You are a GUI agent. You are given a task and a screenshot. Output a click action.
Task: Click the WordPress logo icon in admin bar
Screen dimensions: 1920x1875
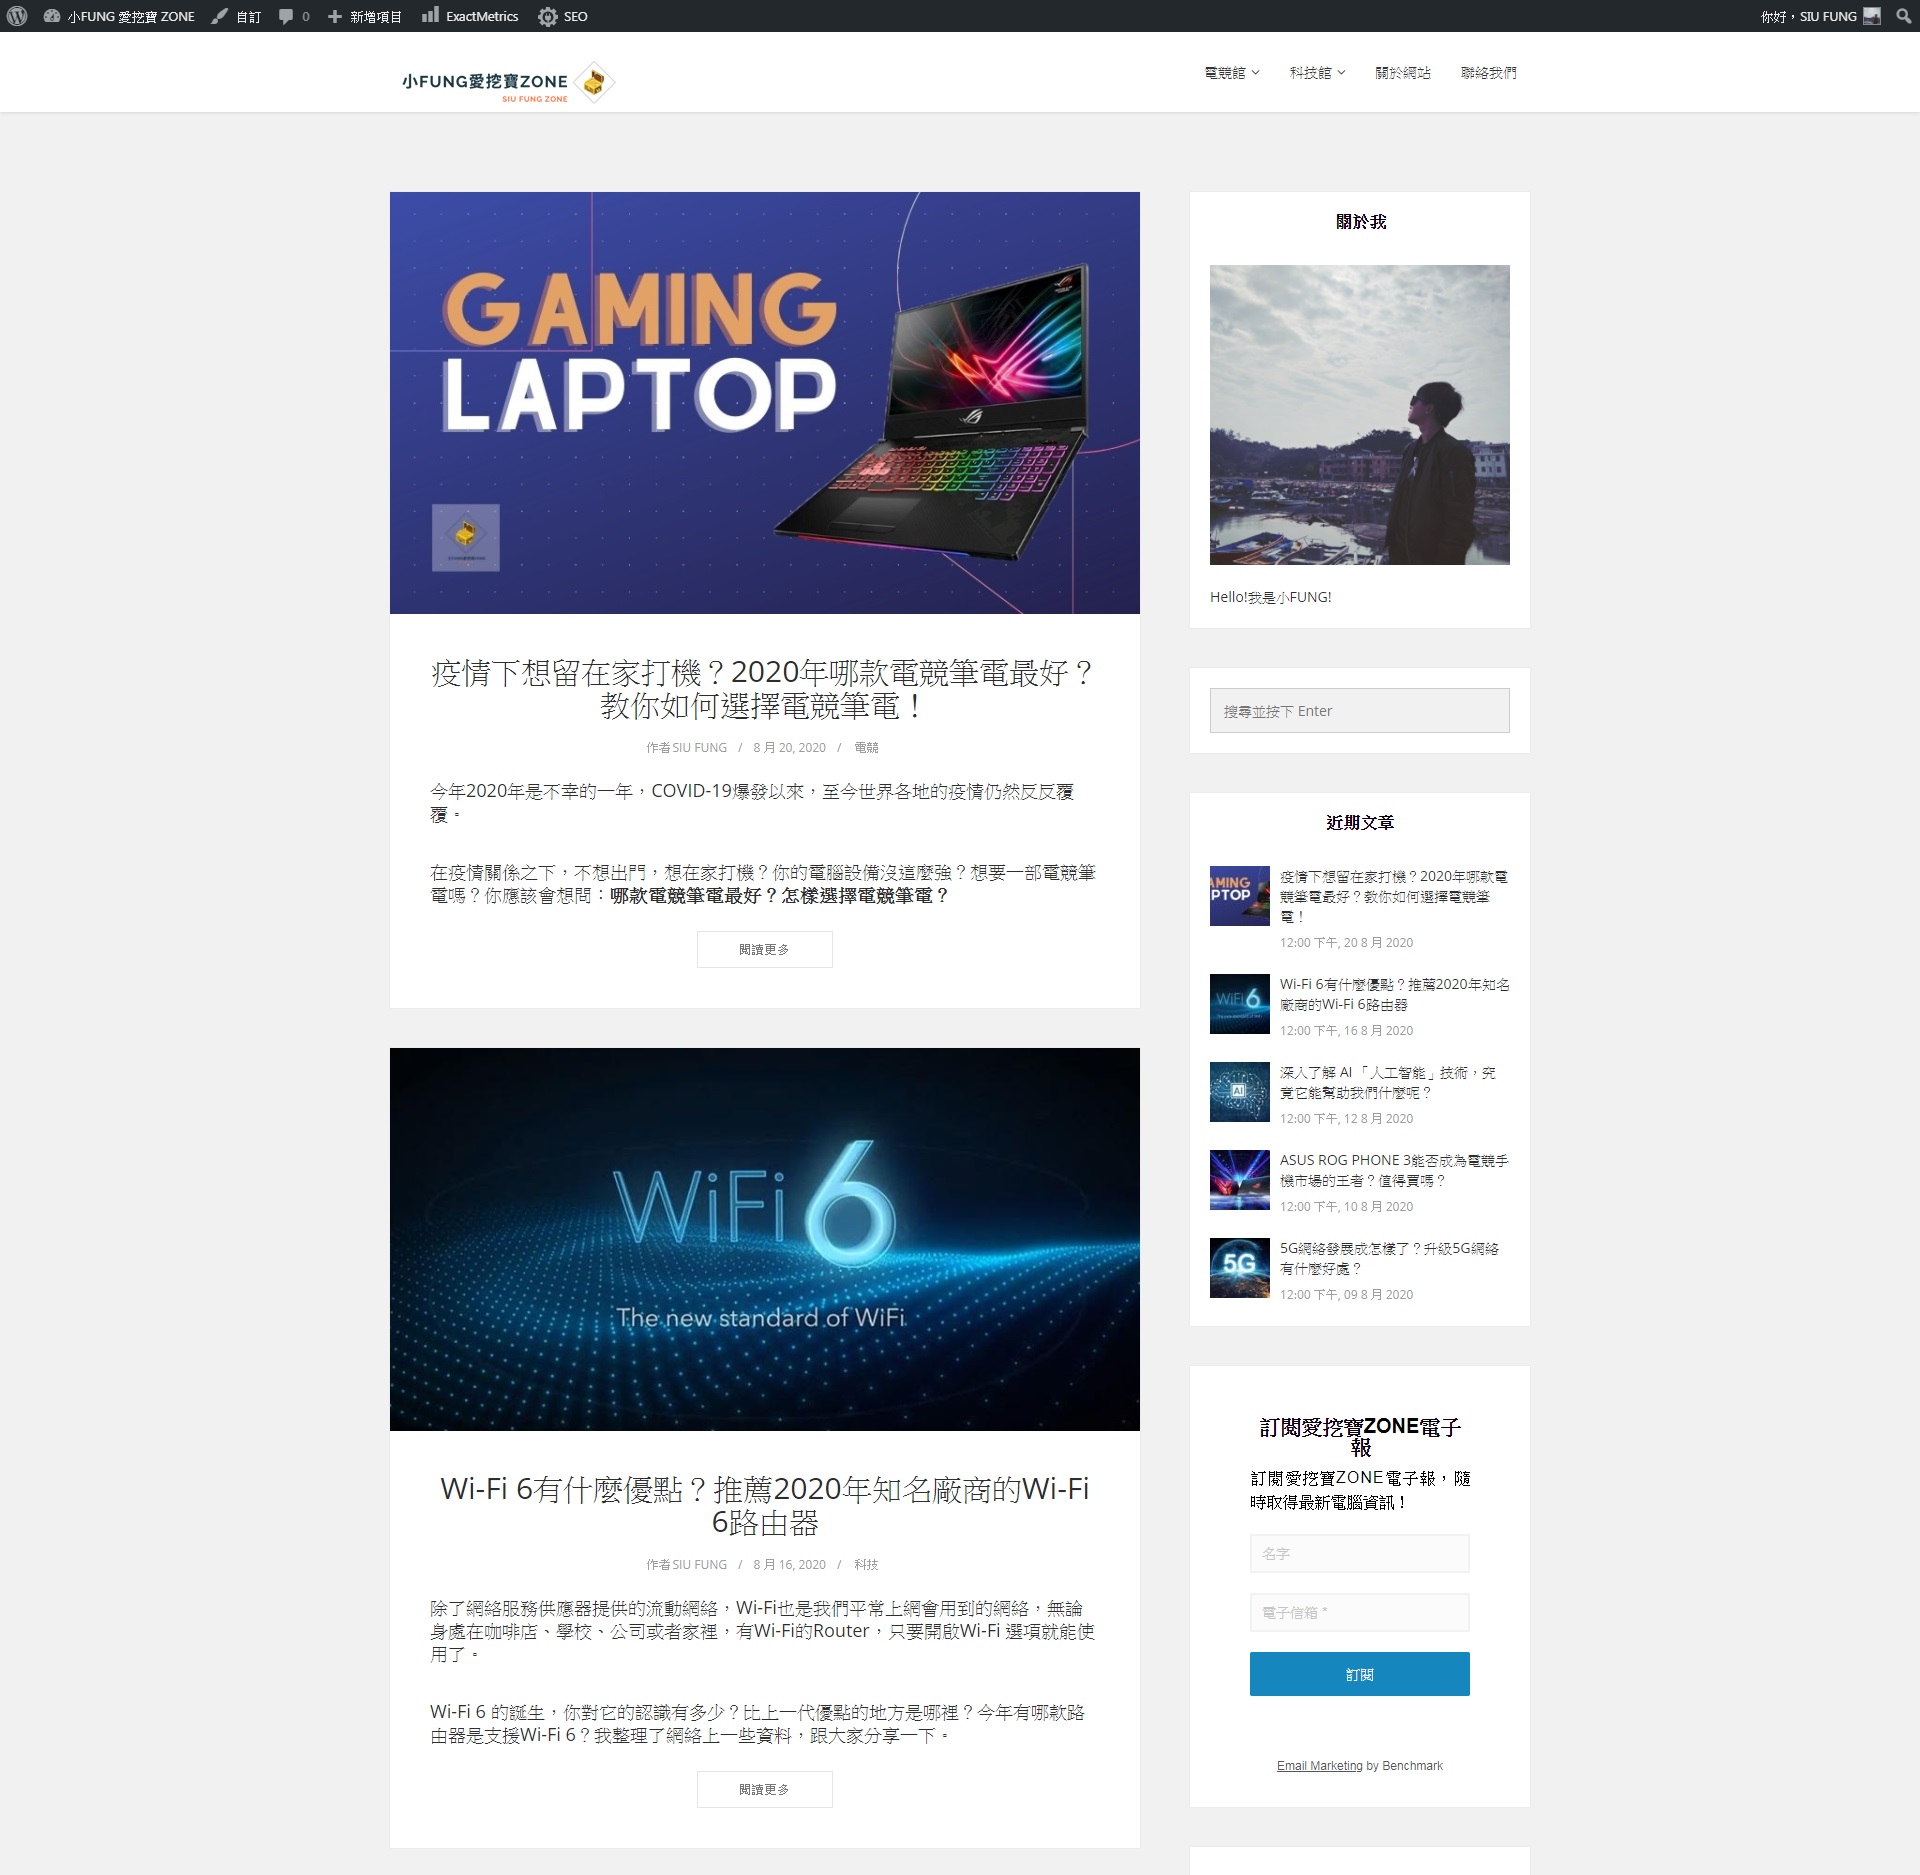pos(17,16)
